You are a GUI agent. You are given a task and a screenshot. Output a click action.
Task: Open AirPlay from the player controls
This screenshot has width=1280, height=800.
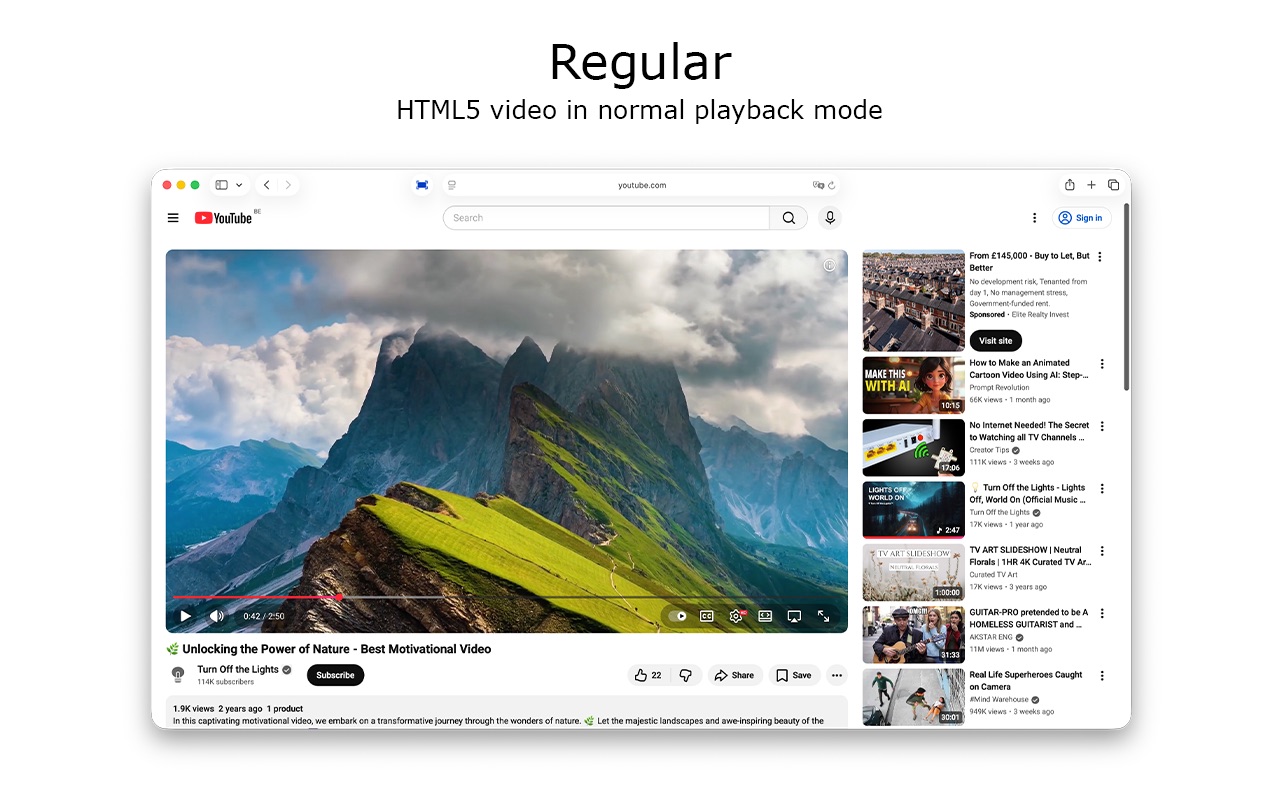click(x=794, y=616)
